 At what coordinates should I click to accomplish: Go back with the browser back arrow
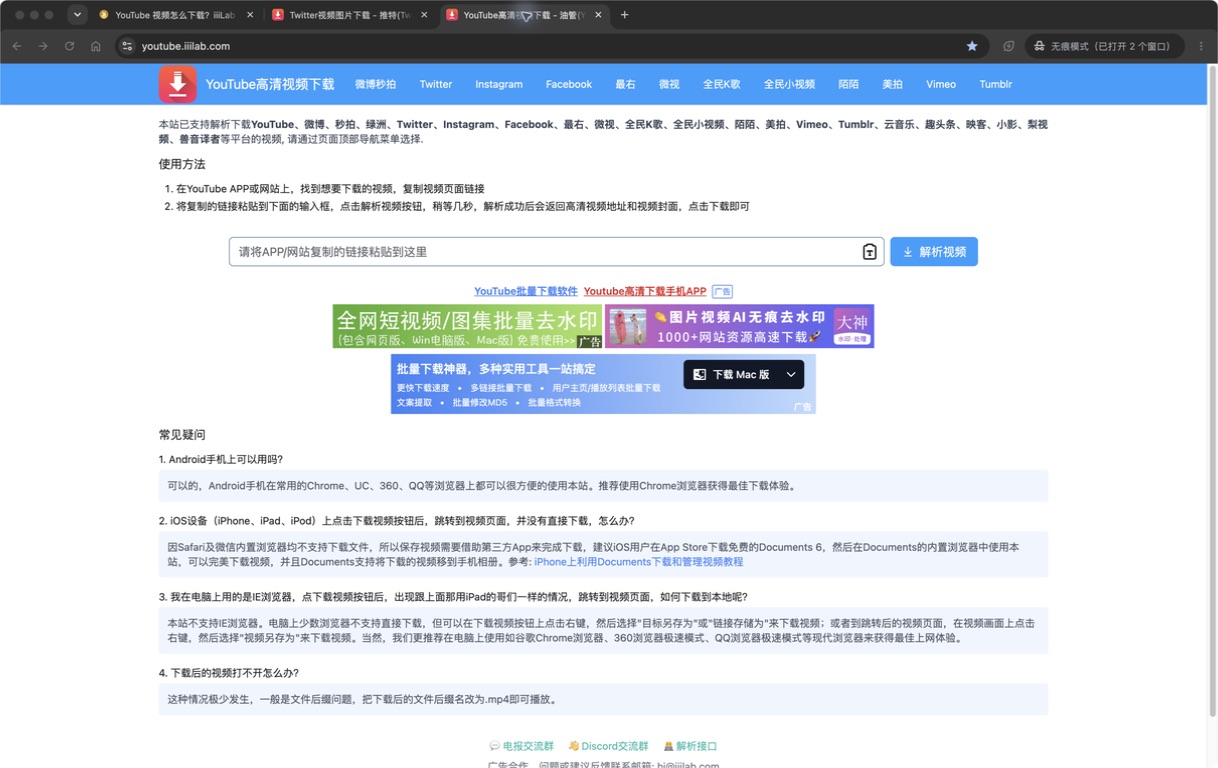pyautogui.click(x=17, y=46)
